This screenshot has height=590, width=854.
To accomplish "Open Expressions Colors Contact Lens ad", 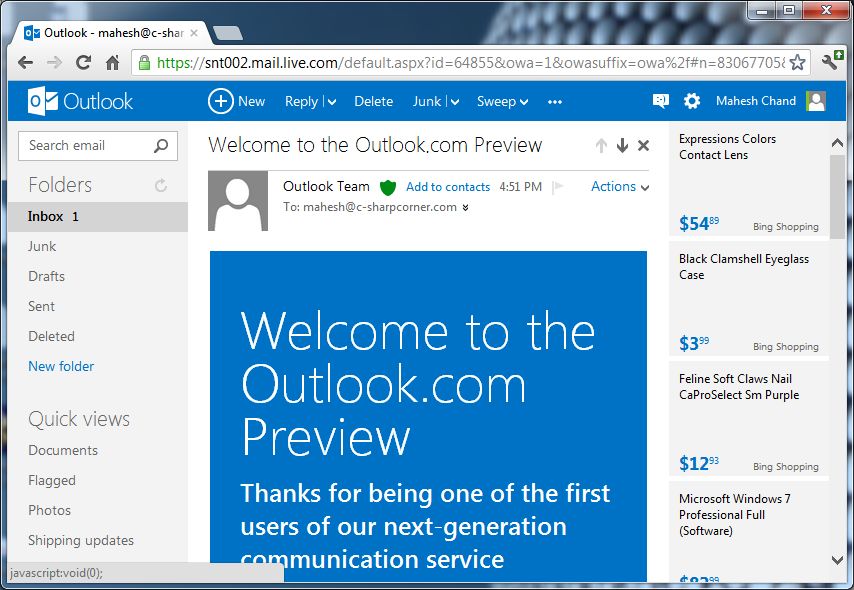I will pyautogui.click(x=749, y=179).
